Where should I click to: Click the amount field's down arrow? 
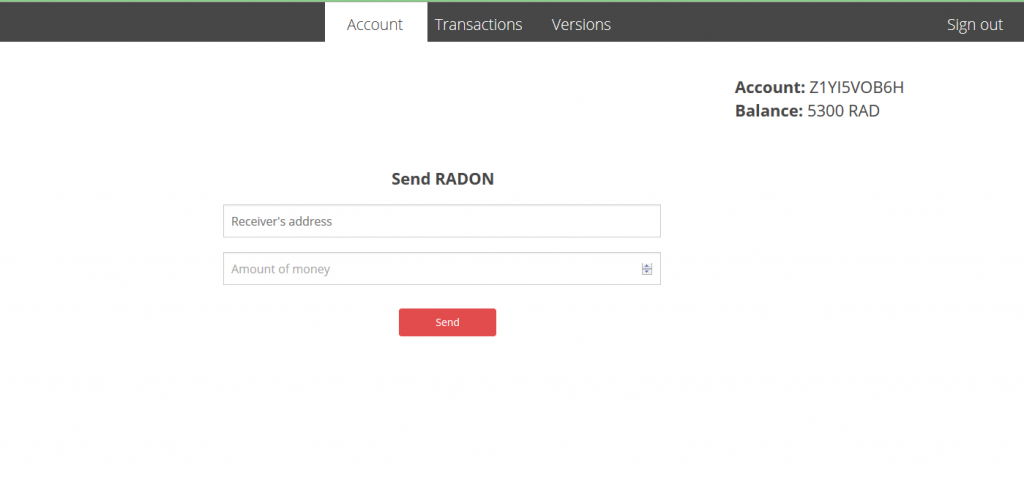647,272
